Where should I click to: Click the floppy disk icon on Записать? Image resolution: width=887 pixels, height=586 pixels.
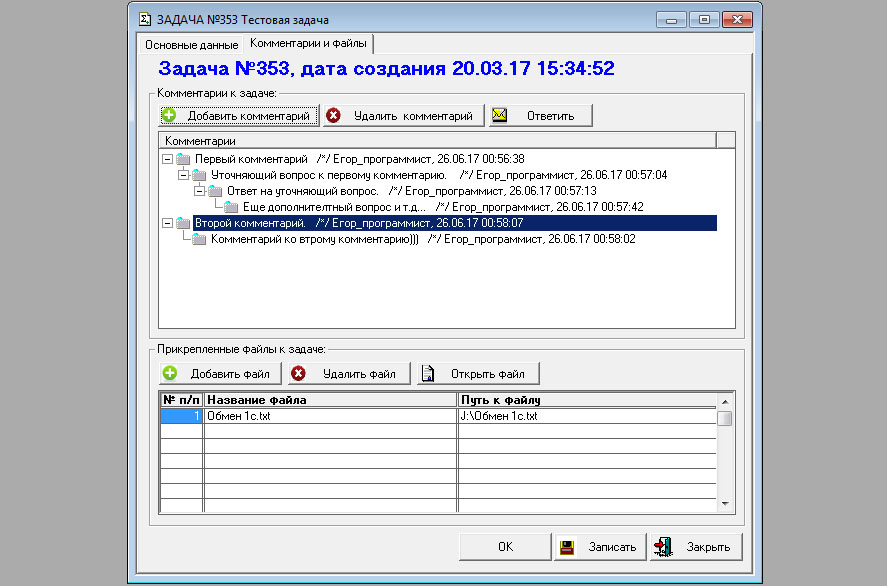[x=567, y=547]
